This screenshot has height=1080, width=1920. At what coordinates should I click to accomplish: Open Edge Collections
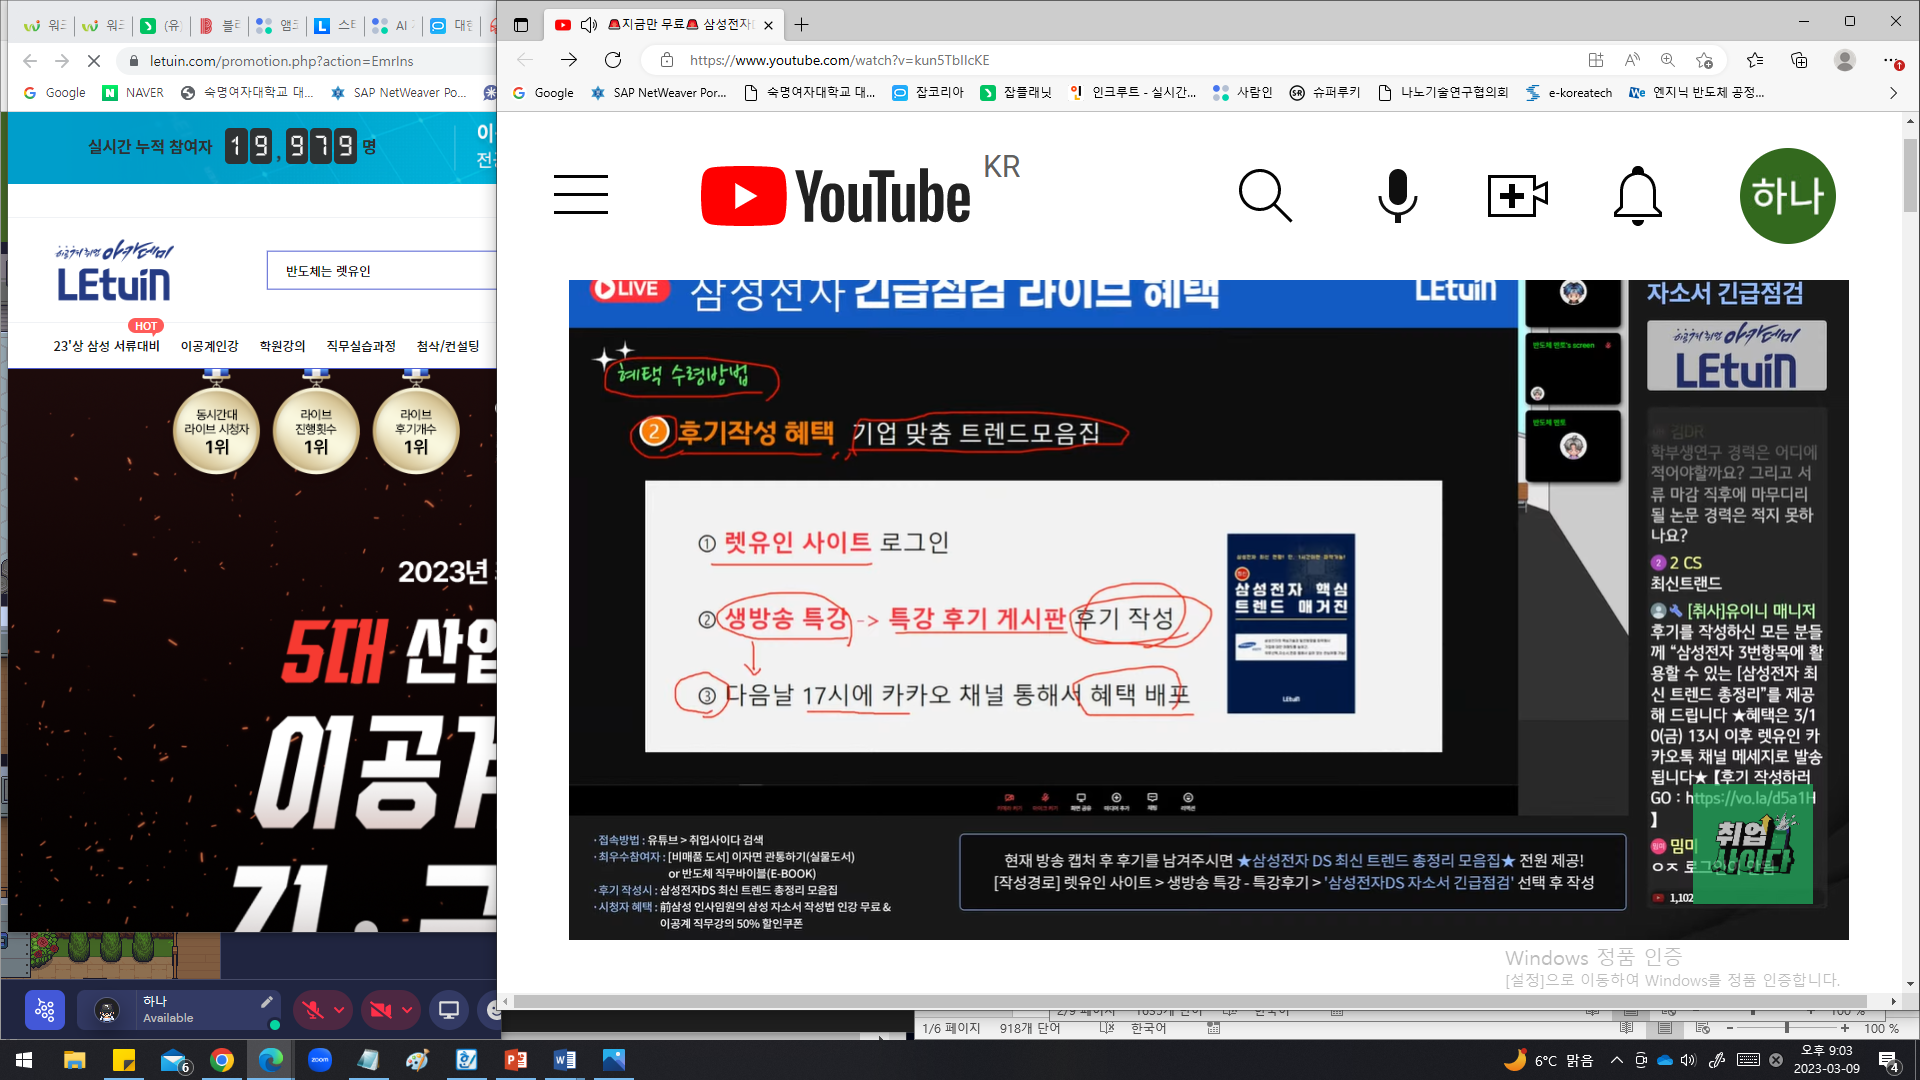(x=1799, y=60)
